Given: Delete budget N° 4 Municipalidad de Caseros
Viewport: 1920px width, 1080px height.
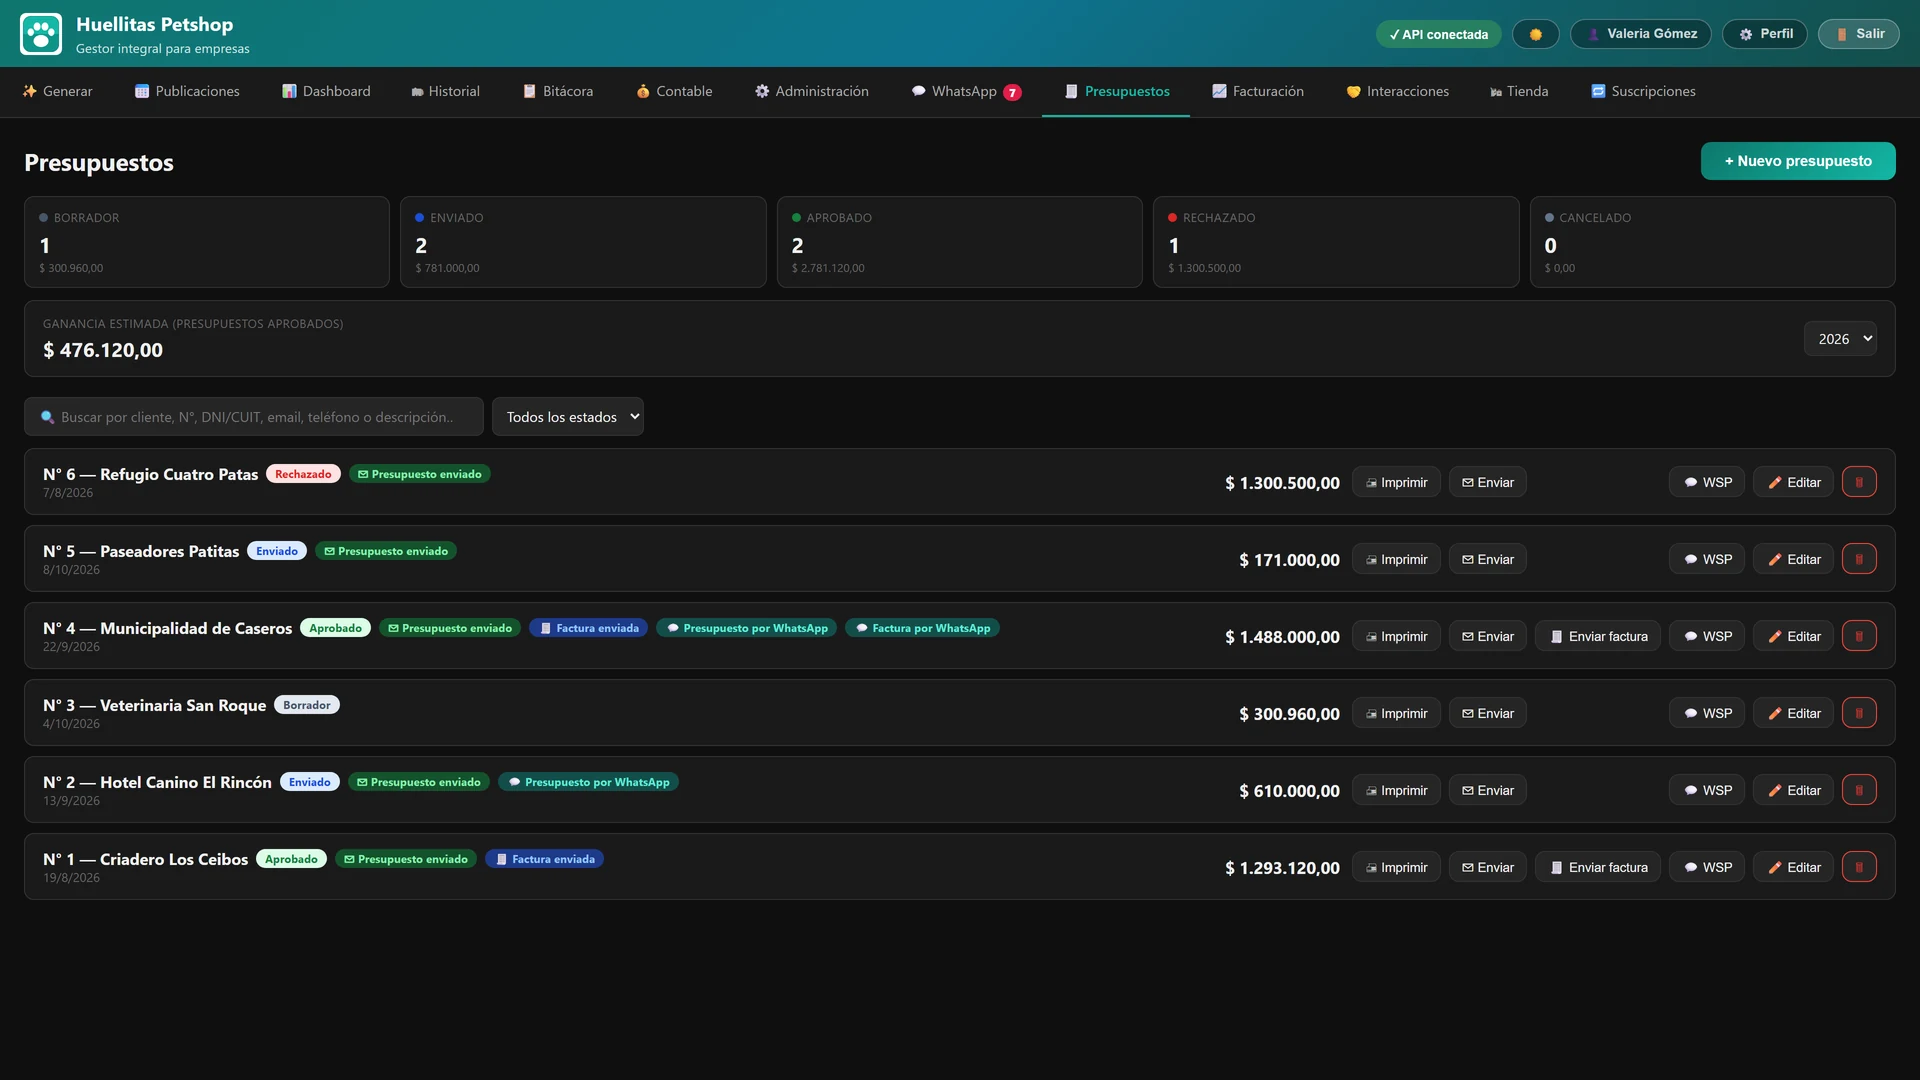Looking at the screenshot, I should 1859,636.
